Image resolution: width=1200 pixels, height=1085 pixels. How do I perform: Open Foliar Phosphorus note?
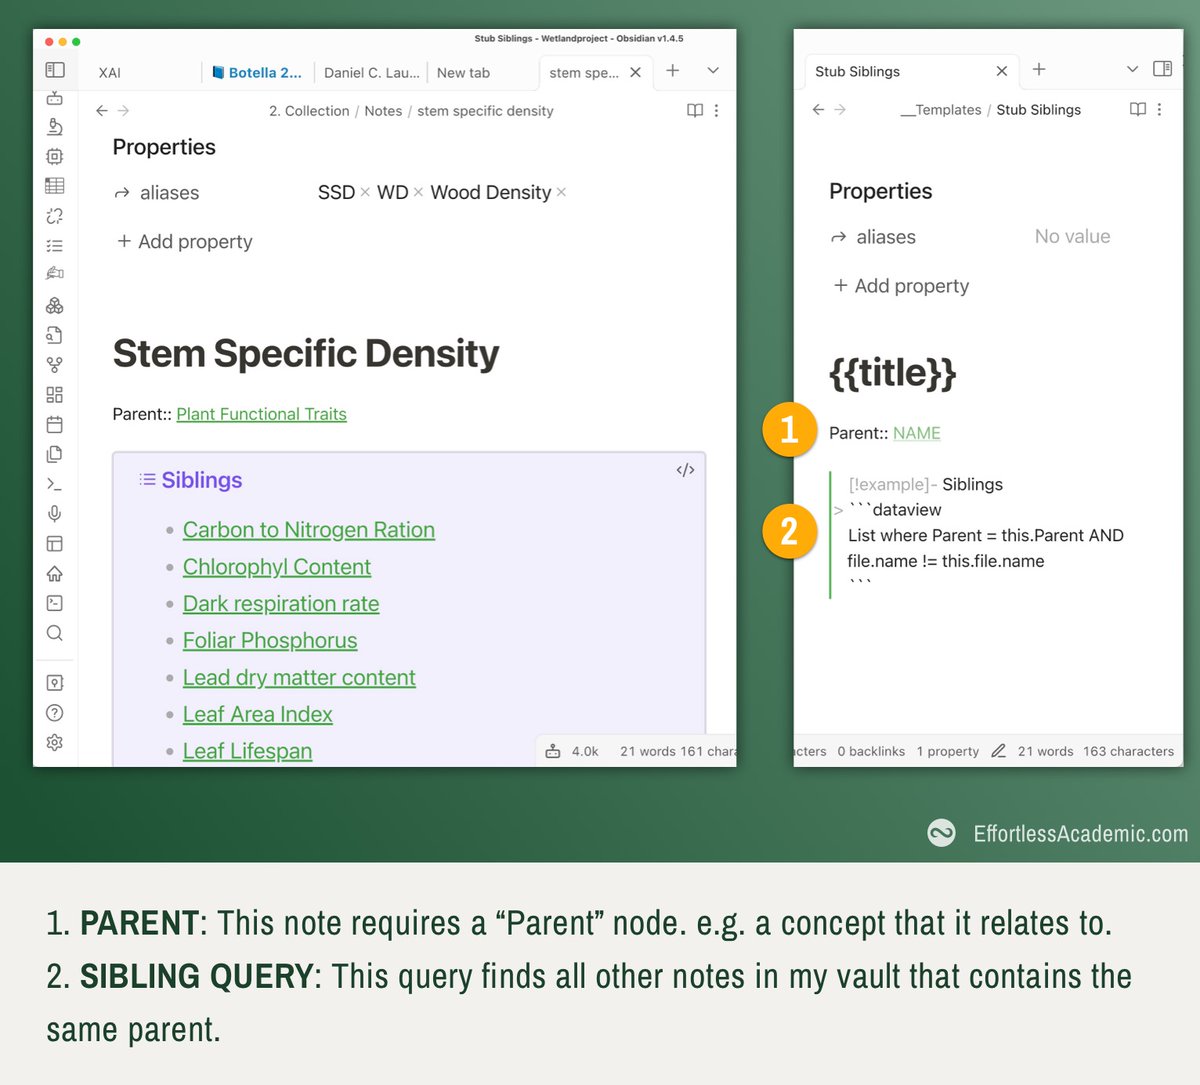270,641
